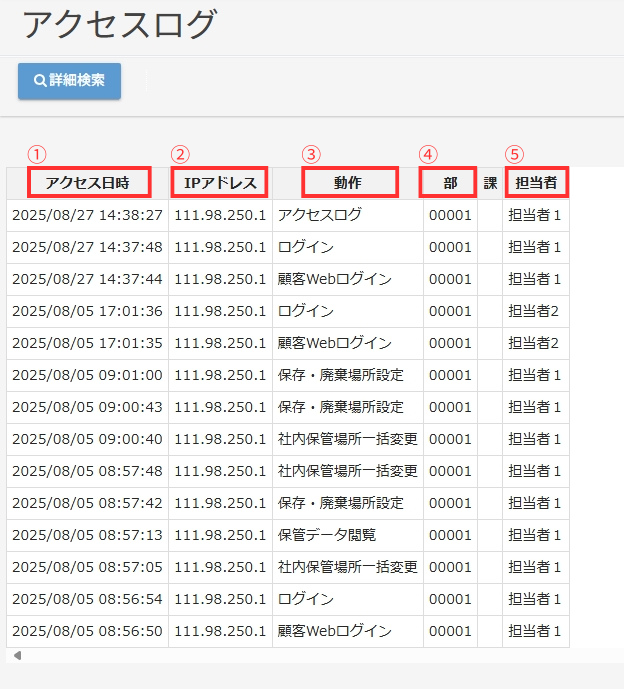Viewport: 624px width, 689px height.
Task: Click アクセスログ in the 動作 column
Action: [320, 215]
